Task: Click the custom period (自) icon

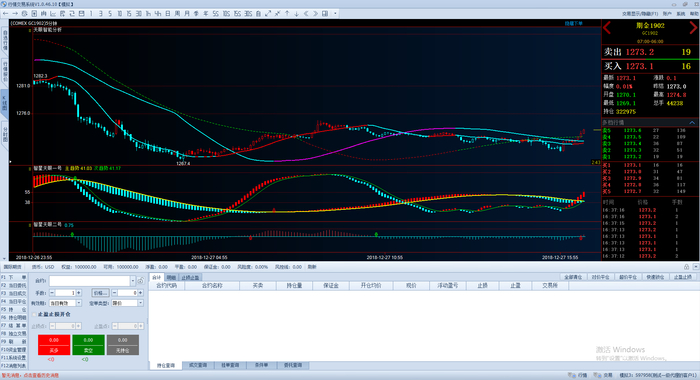Action: [x=258, y=14]
